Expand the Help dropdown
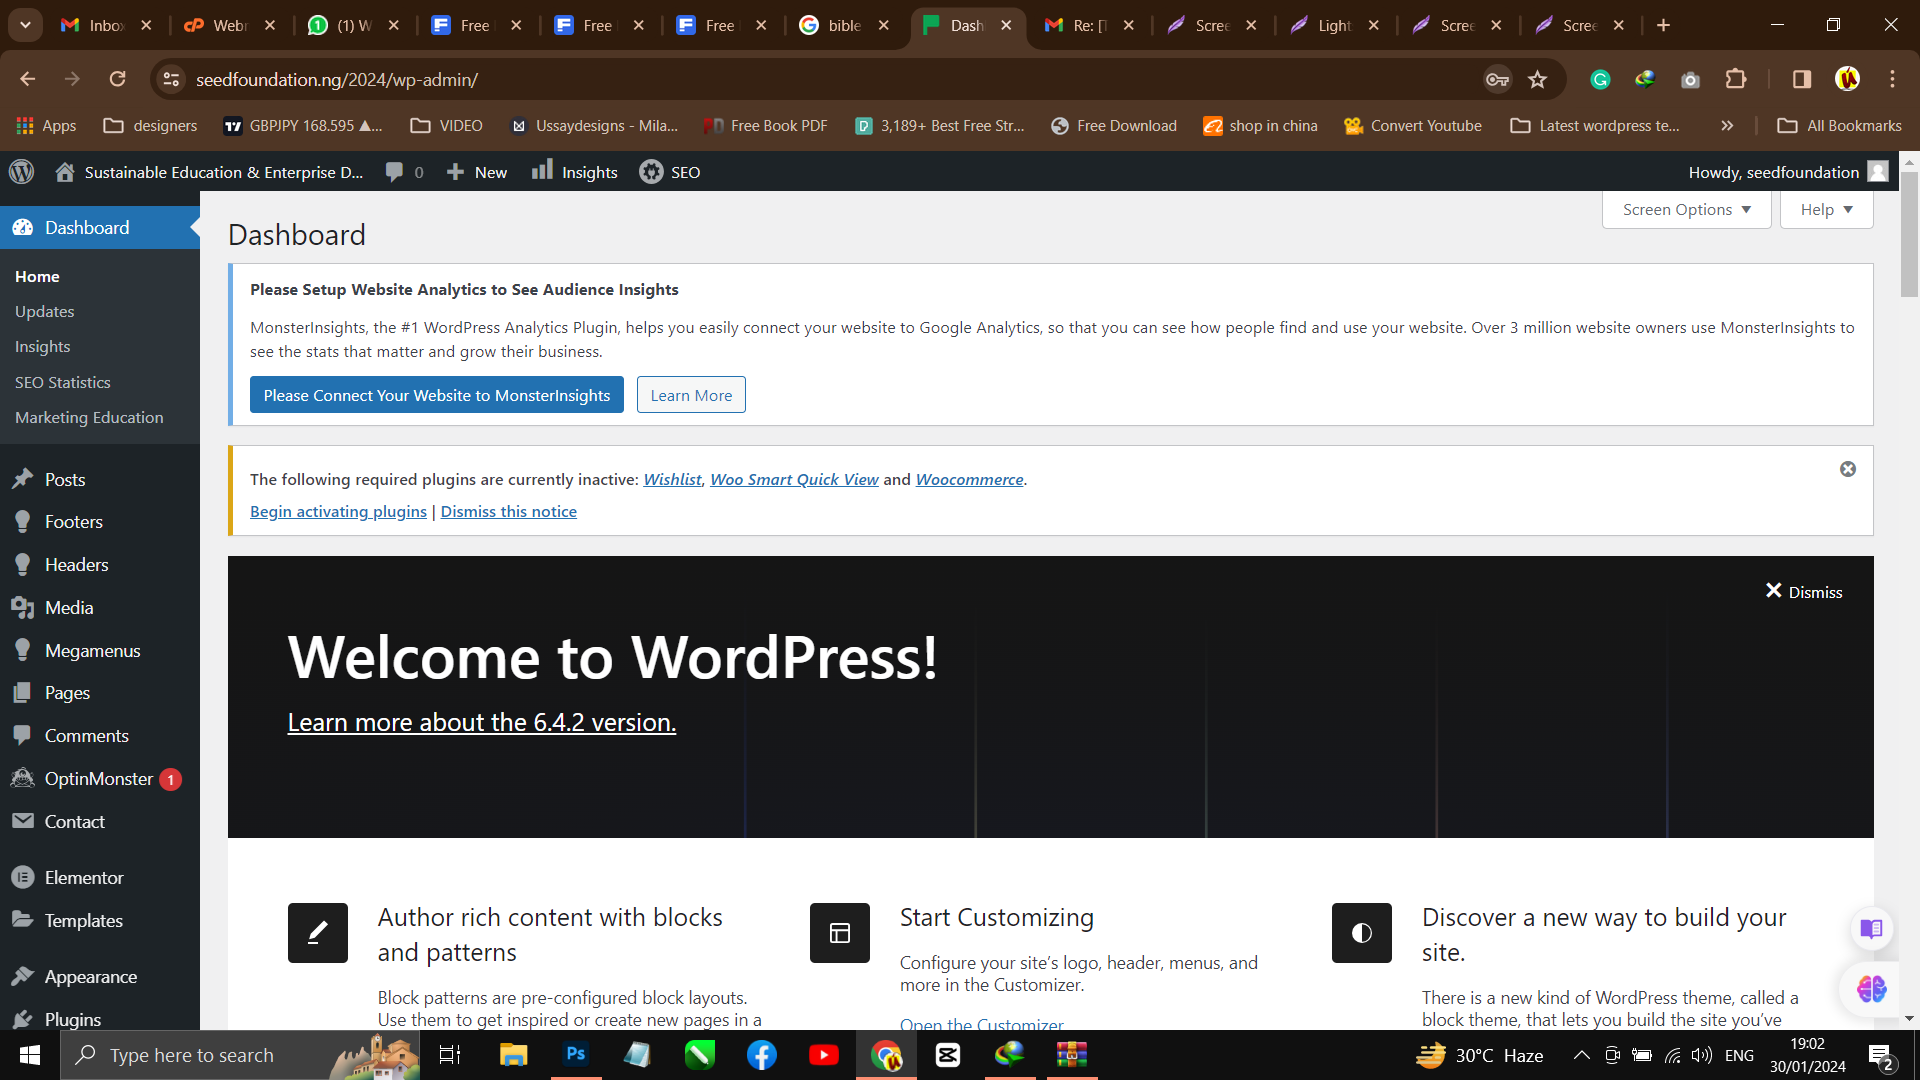 (x=1826, y=210)
